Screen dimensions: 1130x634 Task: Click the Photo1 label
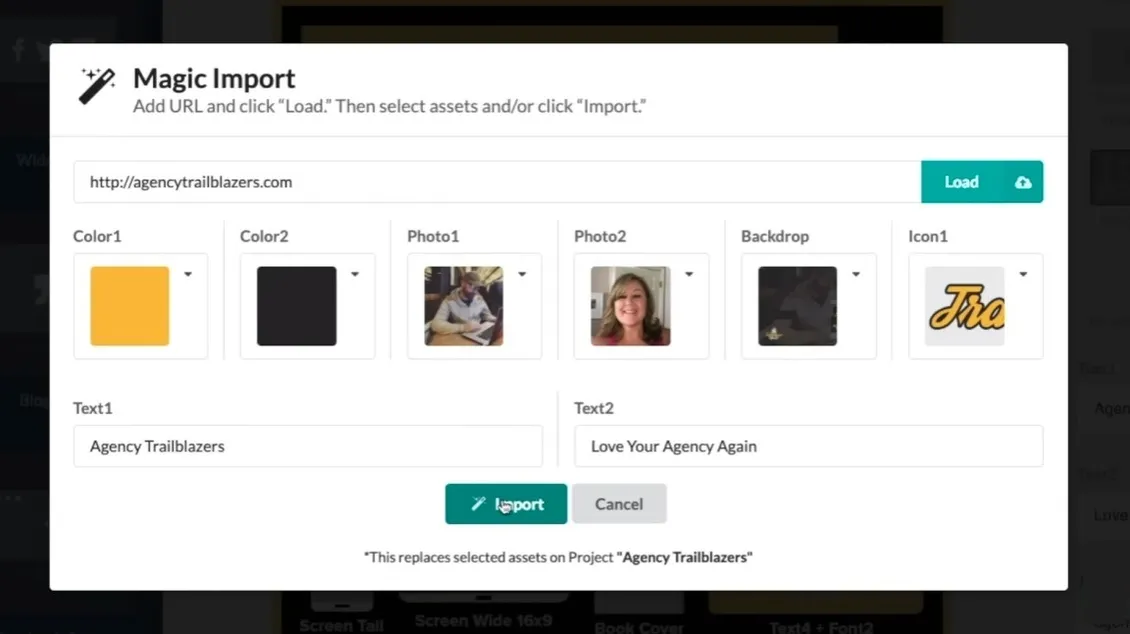point(433,236)
